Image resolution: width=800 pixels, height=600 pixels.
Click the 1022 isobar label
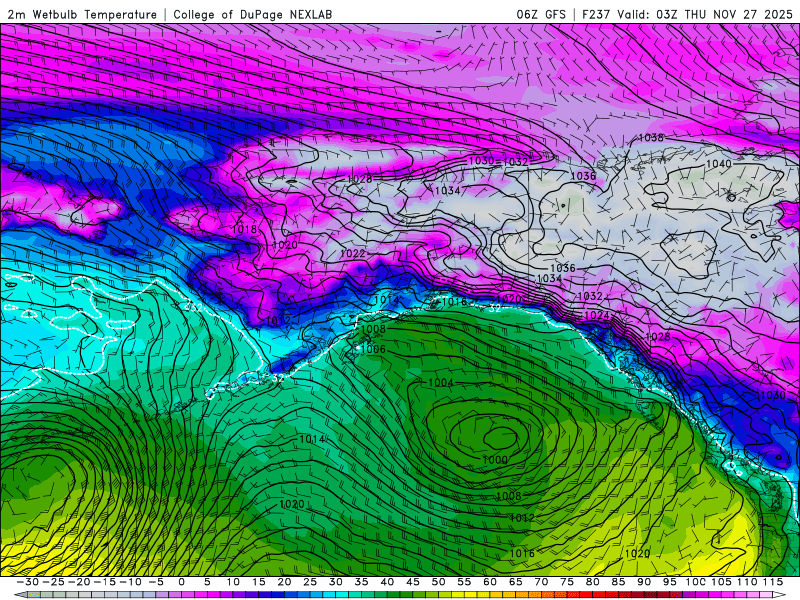[353, 254]
